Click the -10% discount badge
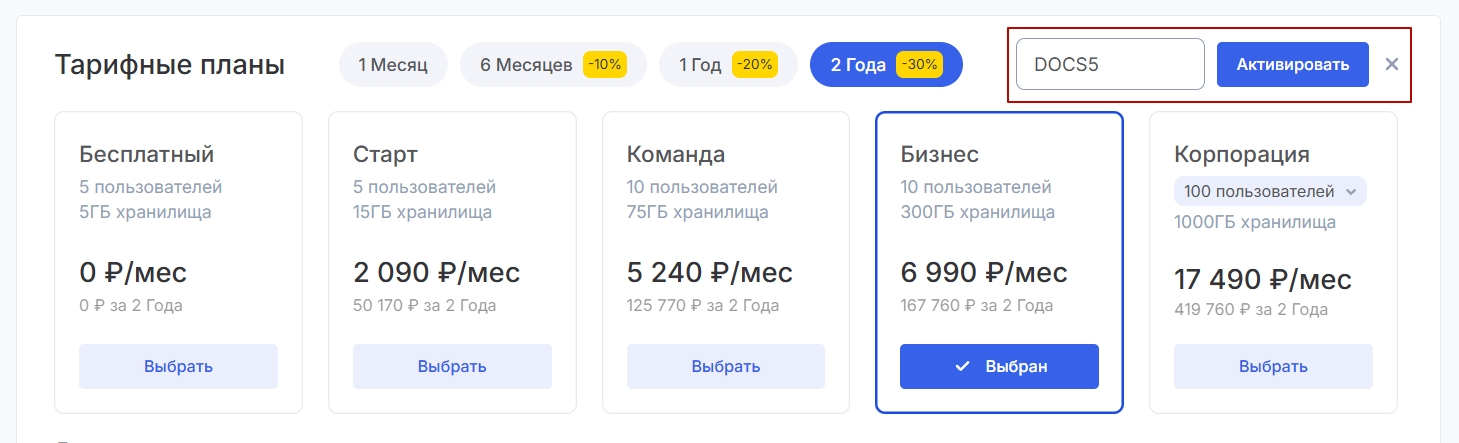Viewport: 1459px width, 443px height. point(605,65)
